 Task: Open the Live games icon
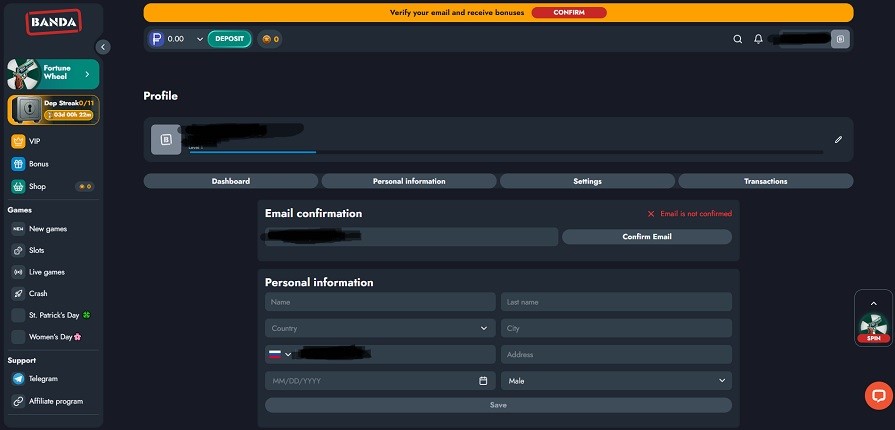(18, 272)
